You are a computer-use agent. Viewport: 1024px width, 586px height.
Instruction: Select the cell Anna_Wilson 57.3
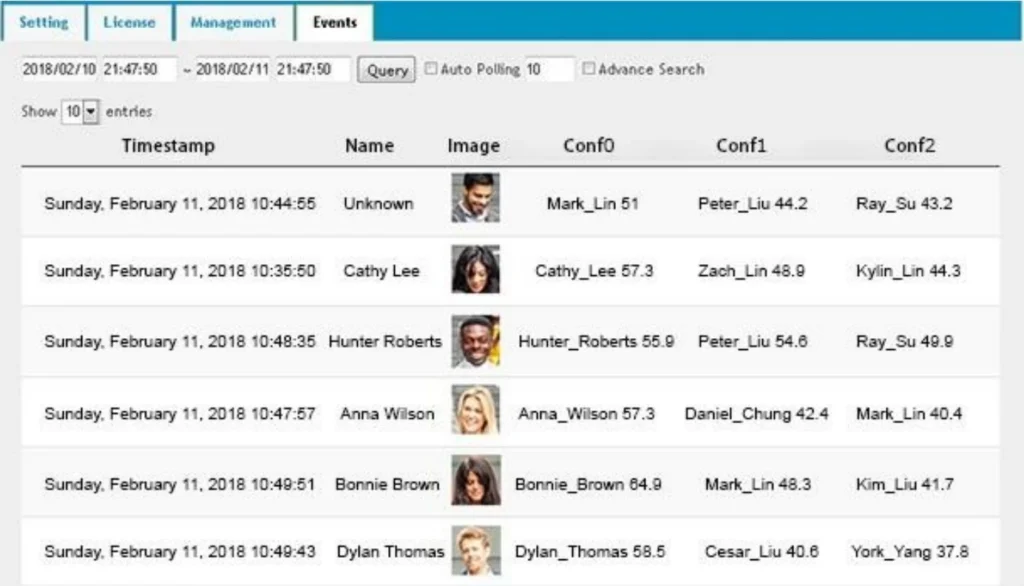click(x=586, y=414)
